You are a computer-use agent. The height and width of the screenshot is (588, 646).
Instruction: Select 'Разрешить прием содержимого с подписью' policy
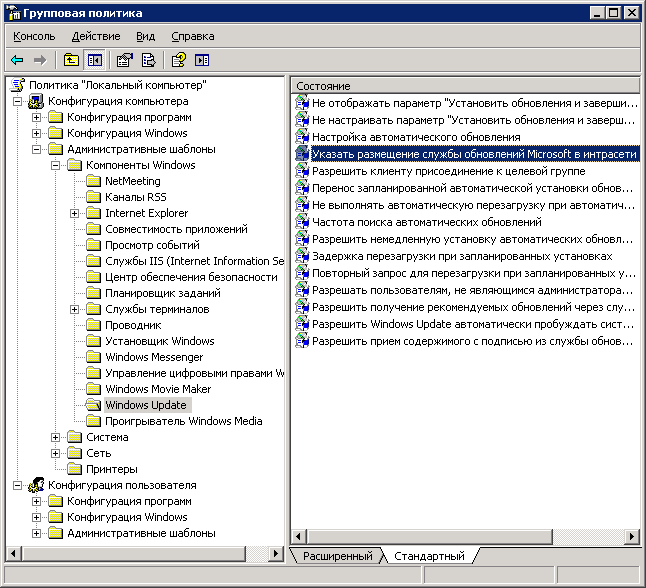pos(472,341)
